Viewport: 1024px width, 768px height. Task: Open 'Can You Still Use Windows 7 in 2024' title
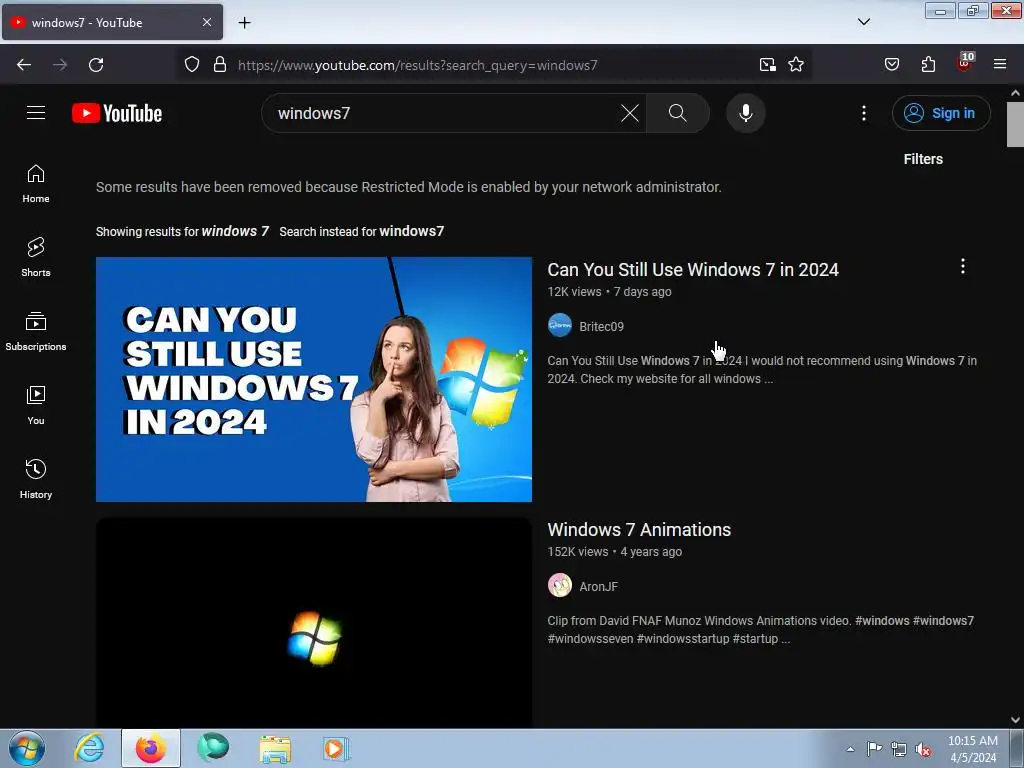point(693,270)
